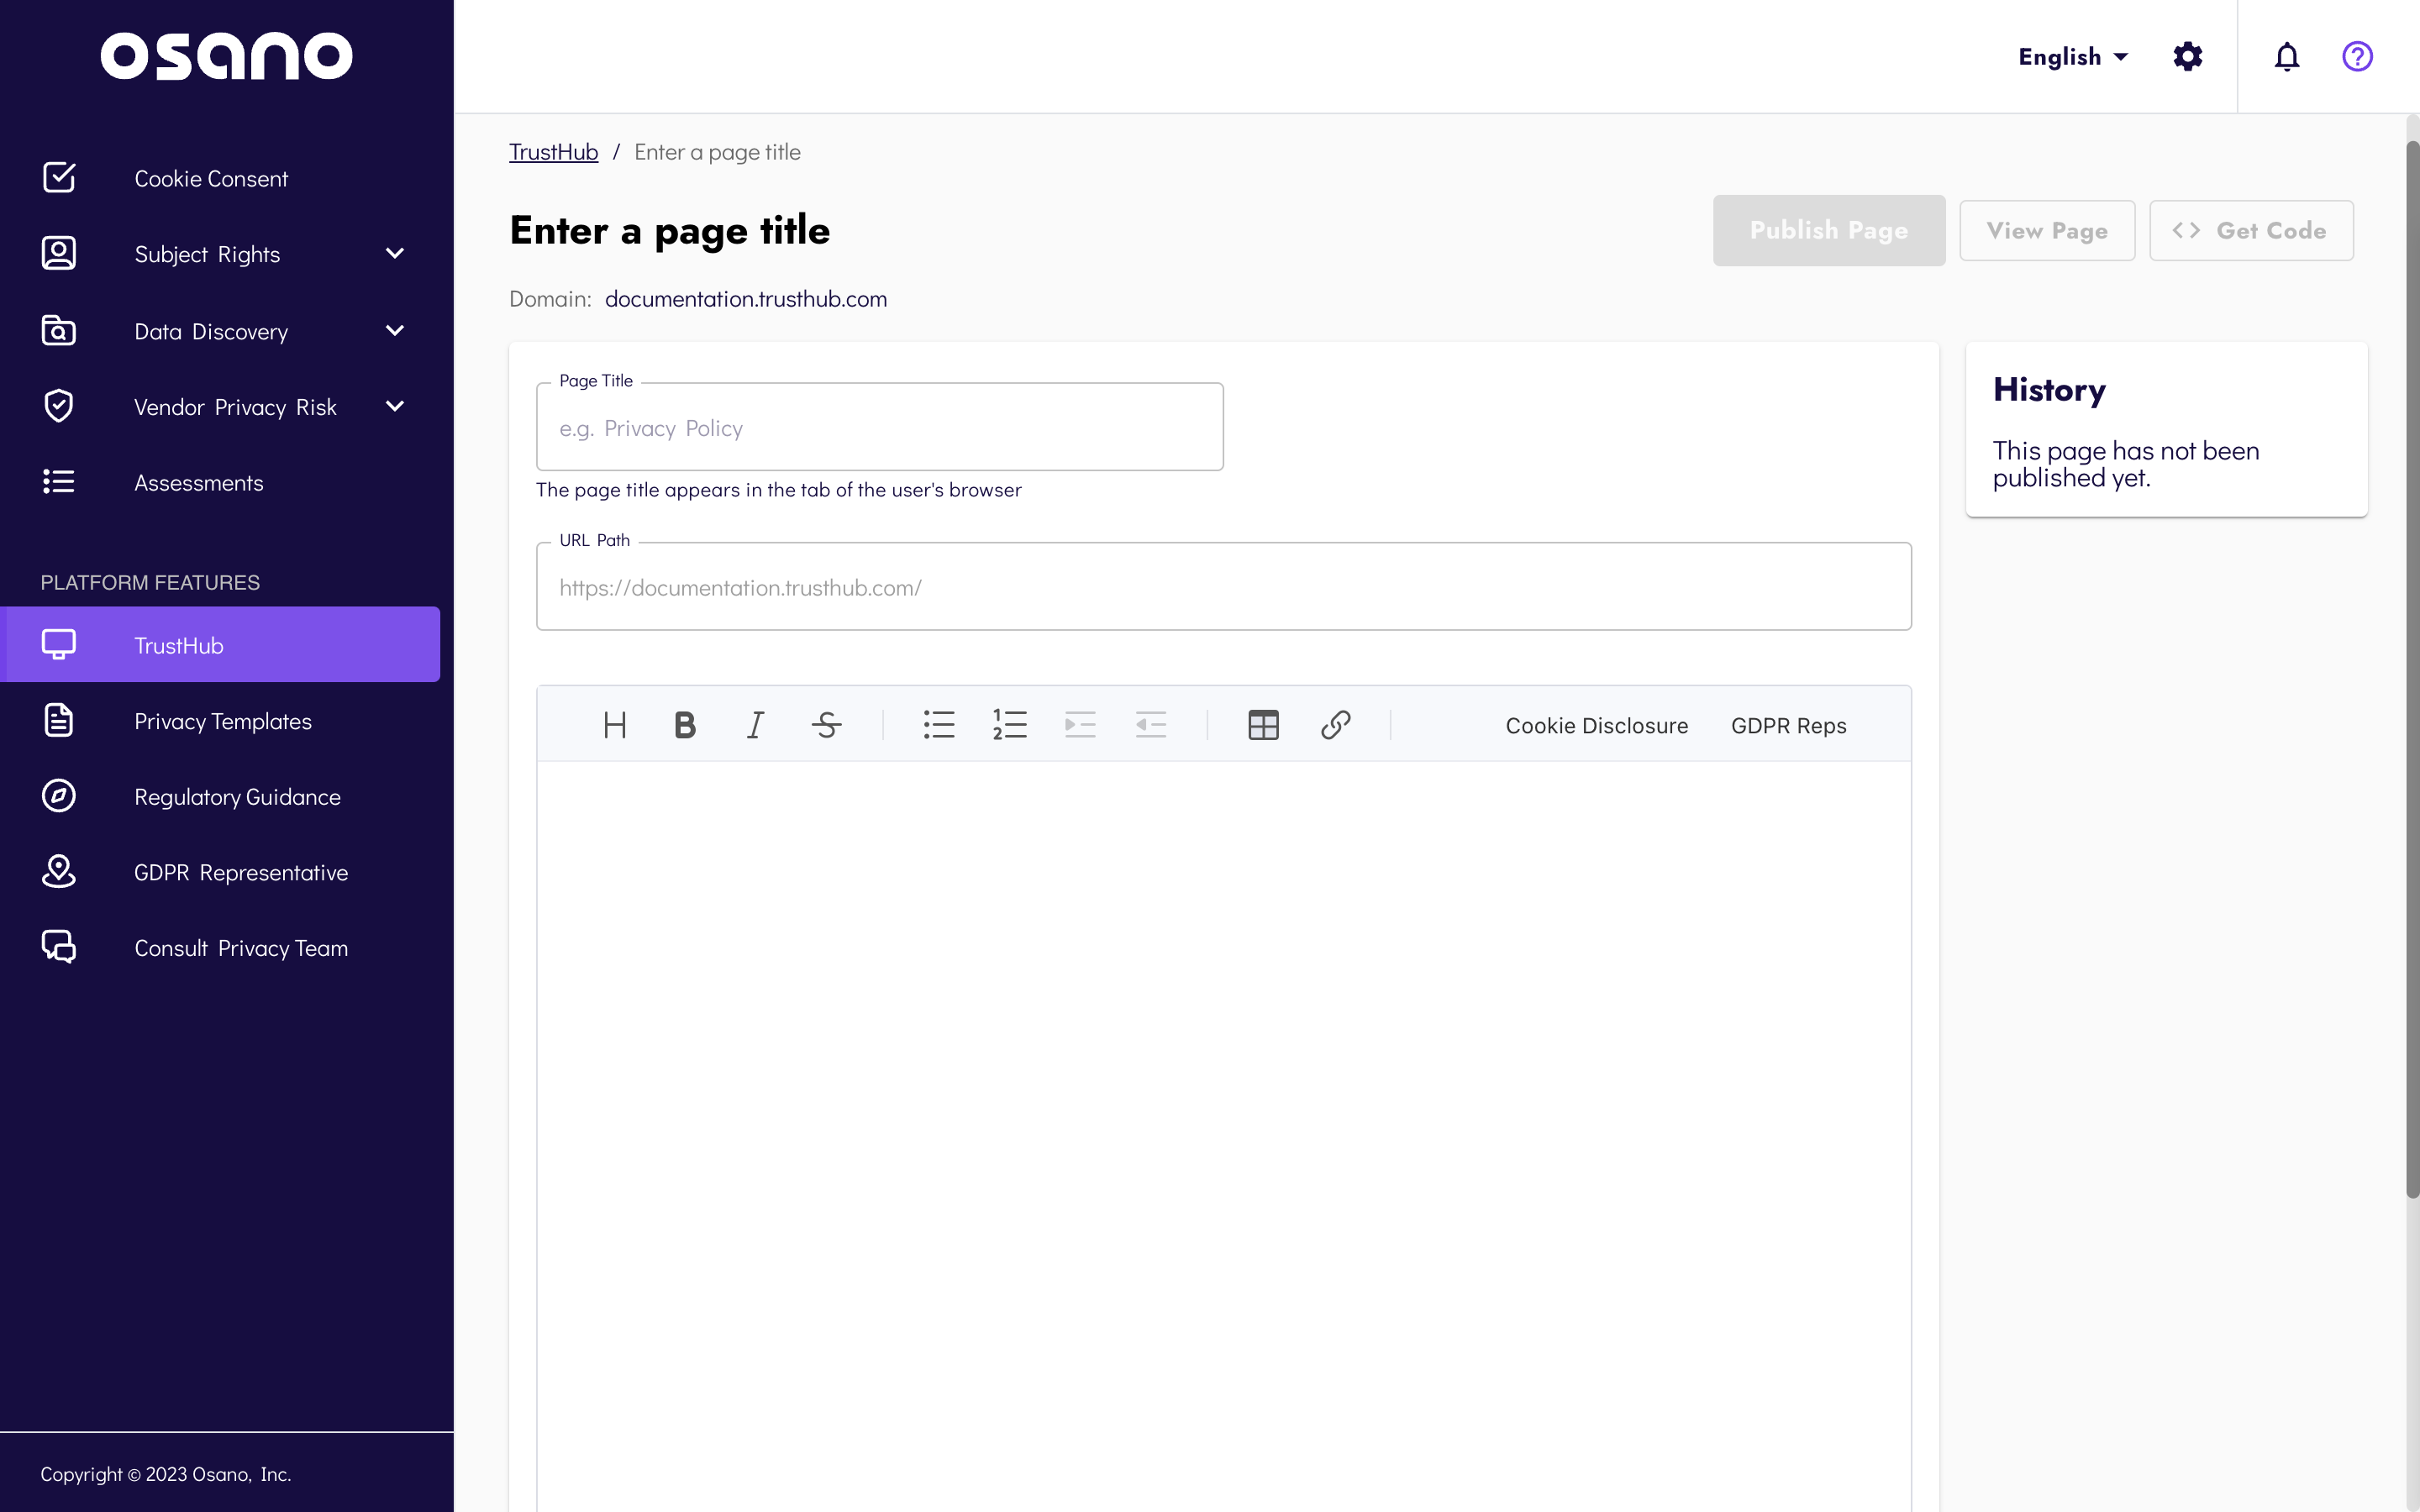Click the Heading format icon
Viewport: 2420px width, 1512px height.
coord(615,725)
